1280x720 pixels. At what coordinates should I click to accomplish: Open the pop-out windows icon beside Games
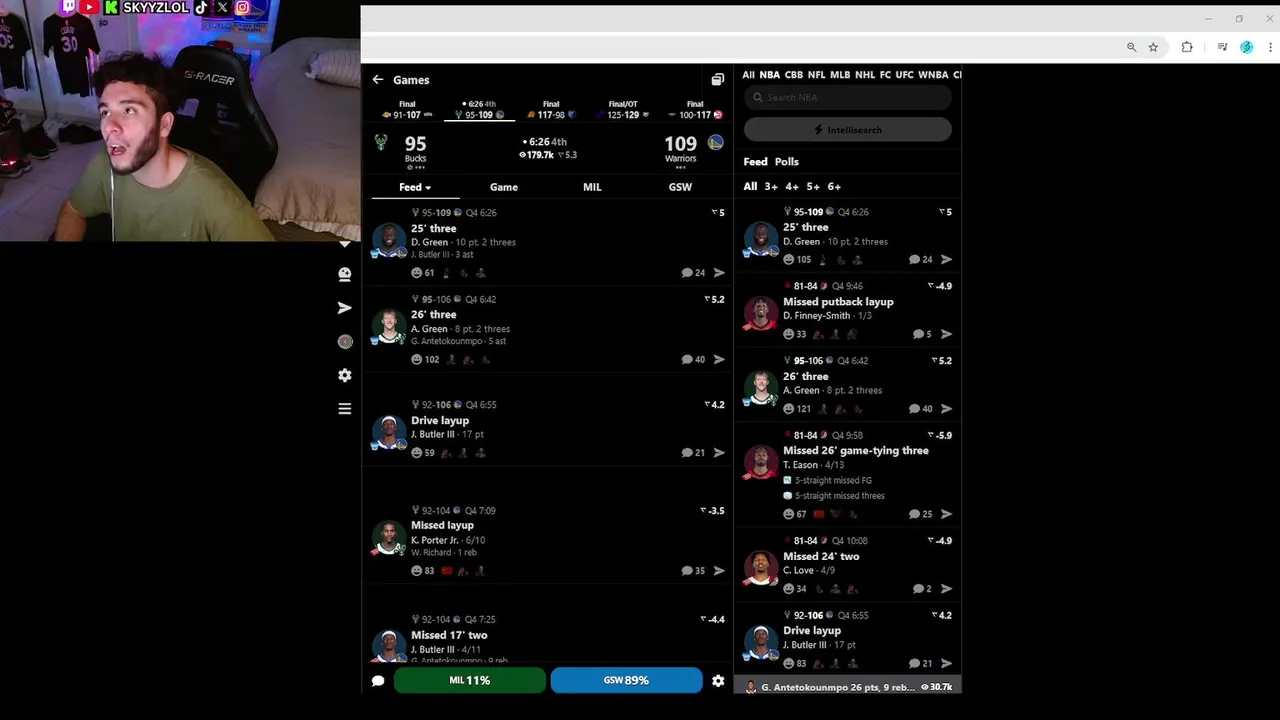pyautogui.click(x=717, y=80)
